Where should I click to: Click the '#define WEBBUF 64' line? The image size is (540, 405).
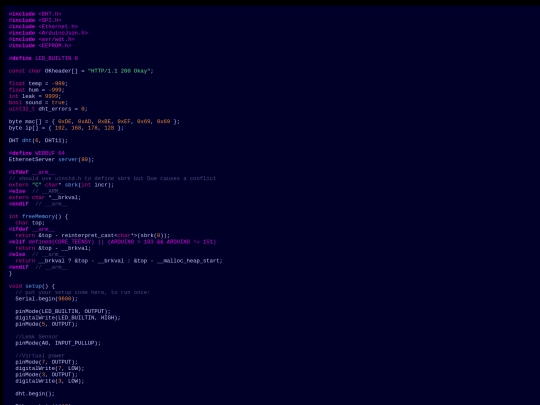37,153
